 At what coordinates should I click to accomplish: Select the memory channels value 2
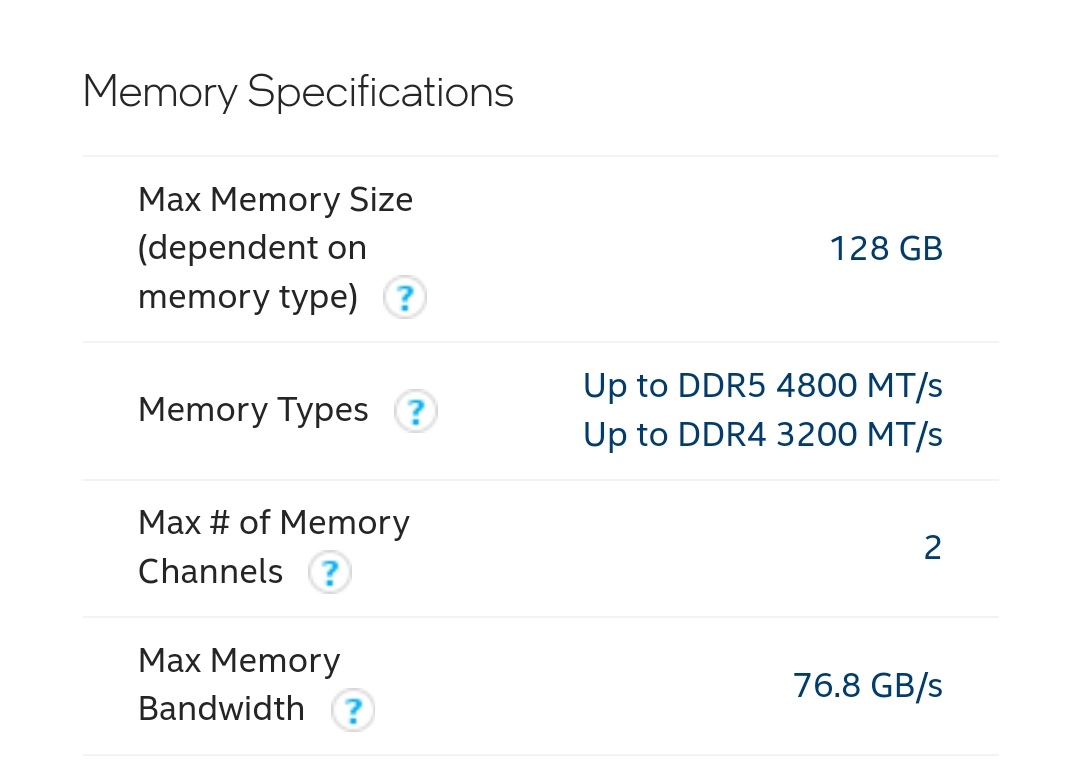[x=932, y=548]
